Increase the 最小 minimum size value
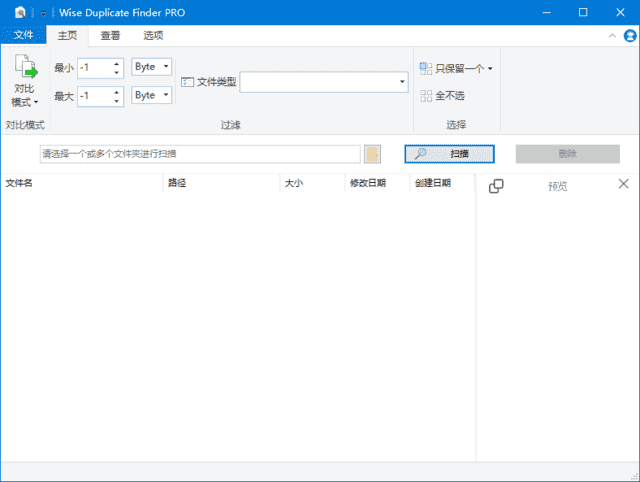The height and width of the screenshot is (482, 640). (x=119, y=63)
